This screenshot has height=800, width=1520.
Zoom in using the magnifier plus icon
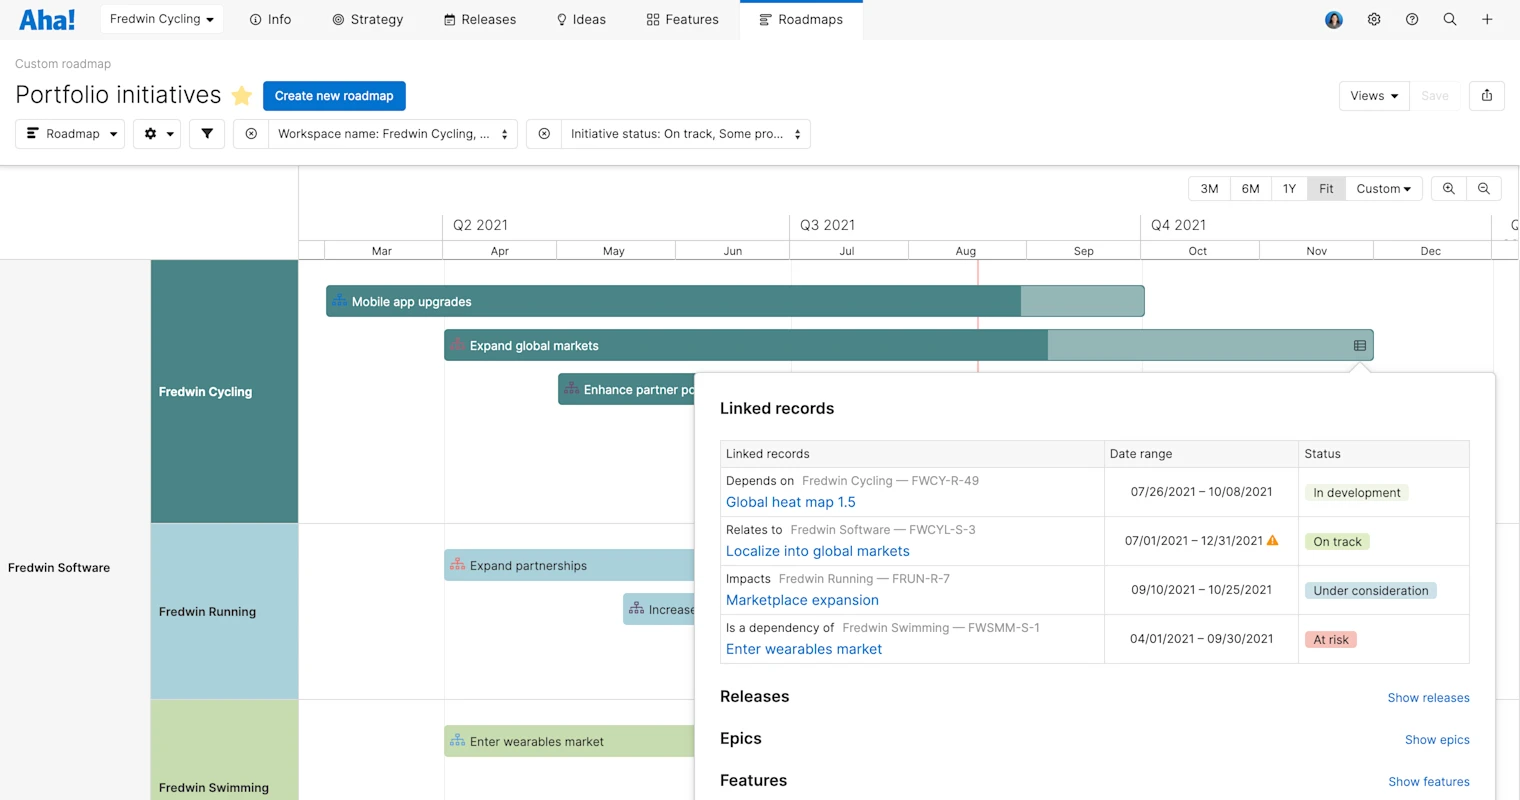(x=1448, y=188)
